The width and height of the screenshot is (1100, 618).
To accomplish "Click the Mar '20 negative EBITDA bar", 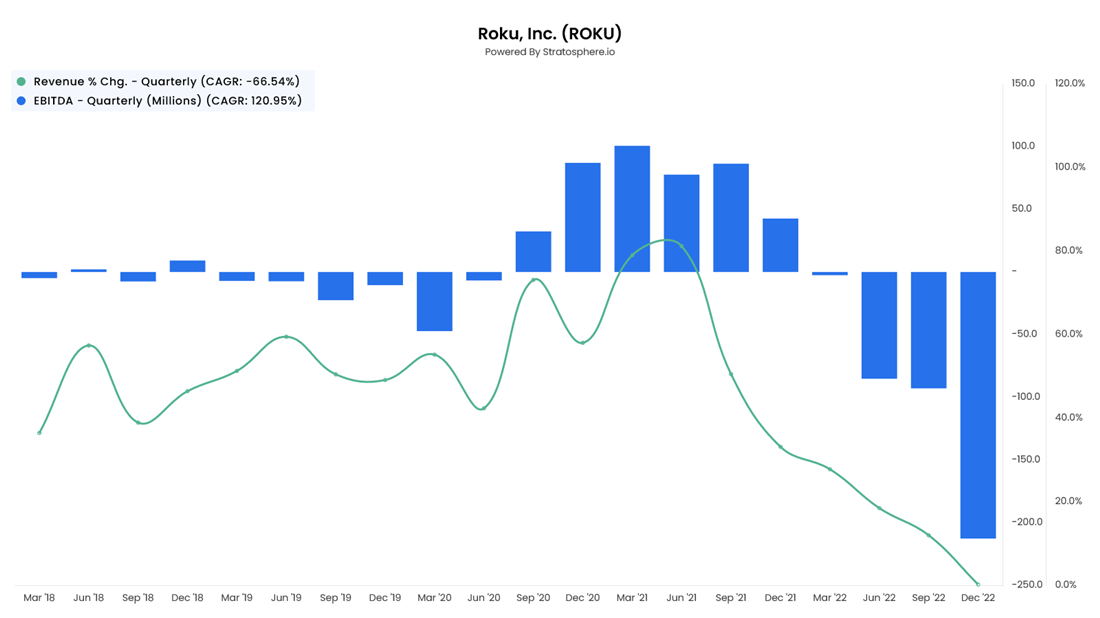I will click(x=434, y=301).
